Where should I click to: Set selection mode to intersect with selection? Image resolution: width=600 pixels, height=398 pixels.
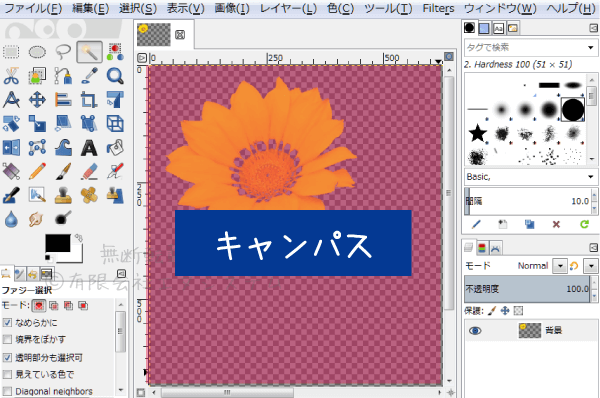pyautogui.click(x=83, y=305)
